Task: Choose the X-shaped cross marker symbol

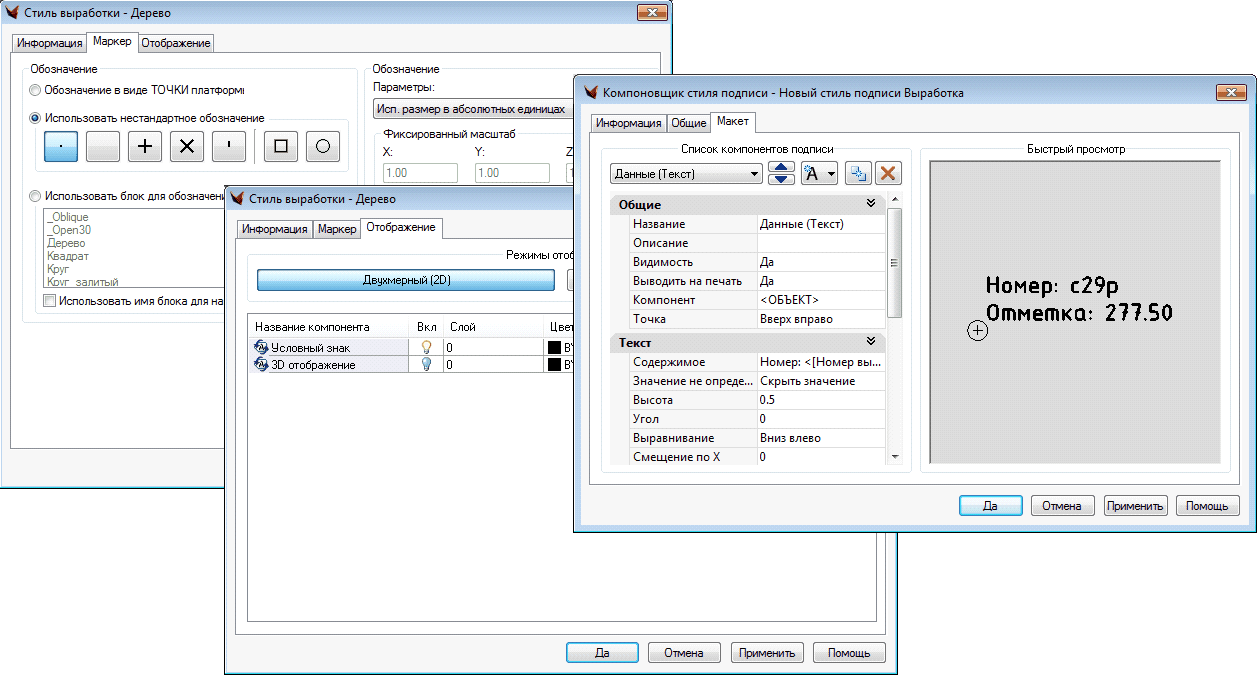Action: pos(186,146)
